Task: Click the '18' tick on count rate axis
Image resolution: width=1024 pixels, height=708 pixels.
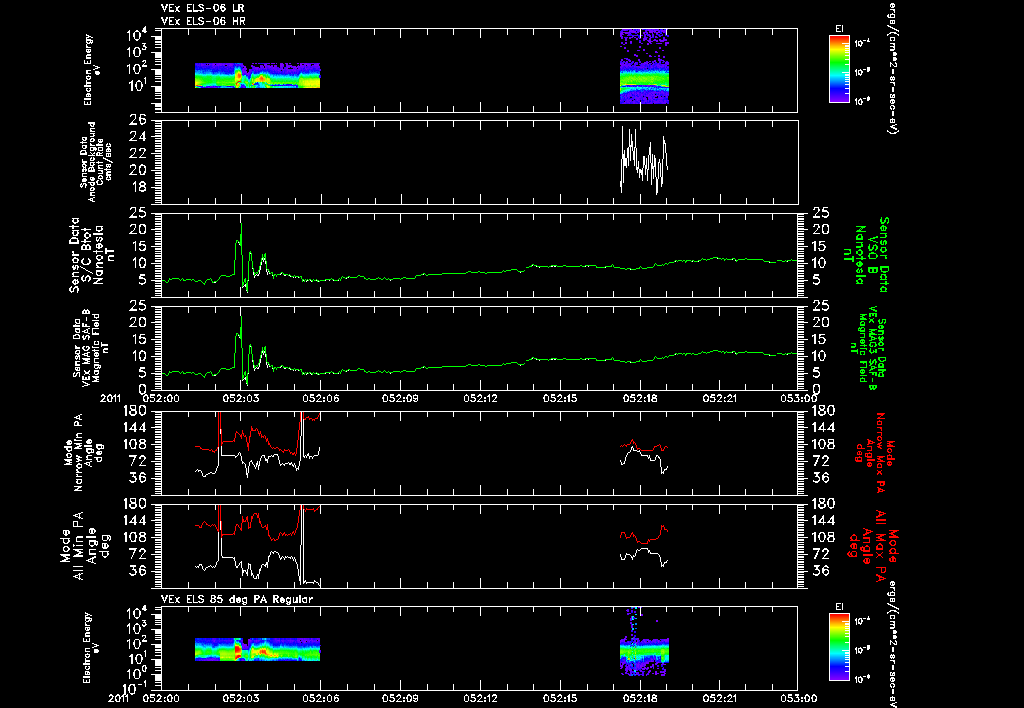Action: (x=139, y=187)
